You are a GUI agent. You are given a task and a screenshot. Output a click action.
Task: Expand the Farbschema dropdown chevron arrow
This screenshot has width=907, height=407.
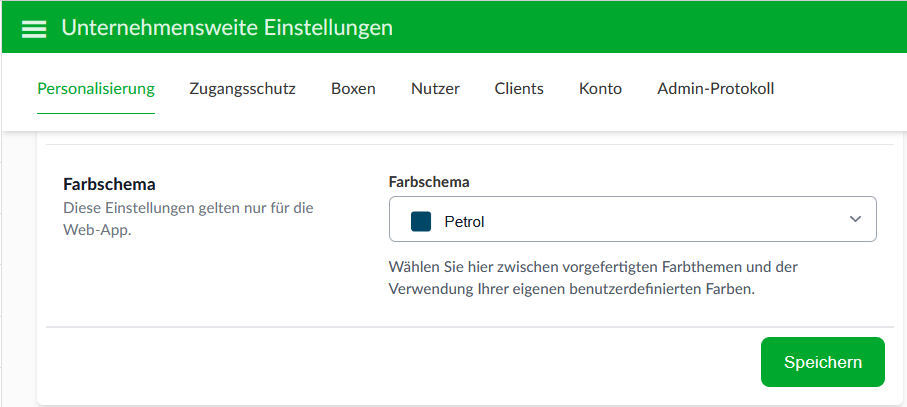(x=855, y=219)
